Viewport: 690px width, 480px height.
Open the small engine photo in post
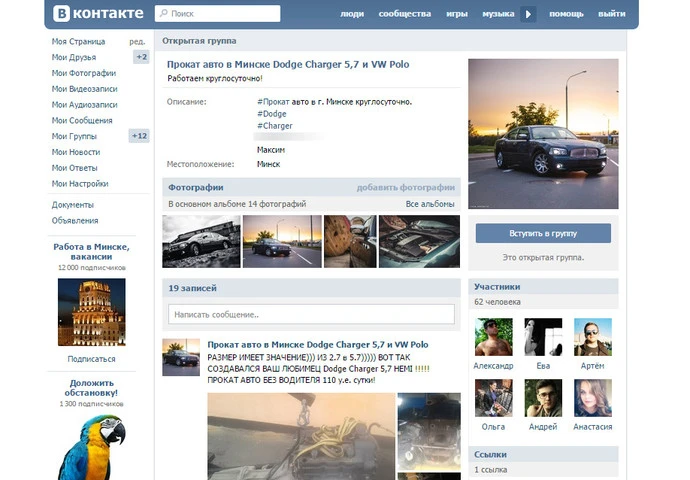point(429,431)
